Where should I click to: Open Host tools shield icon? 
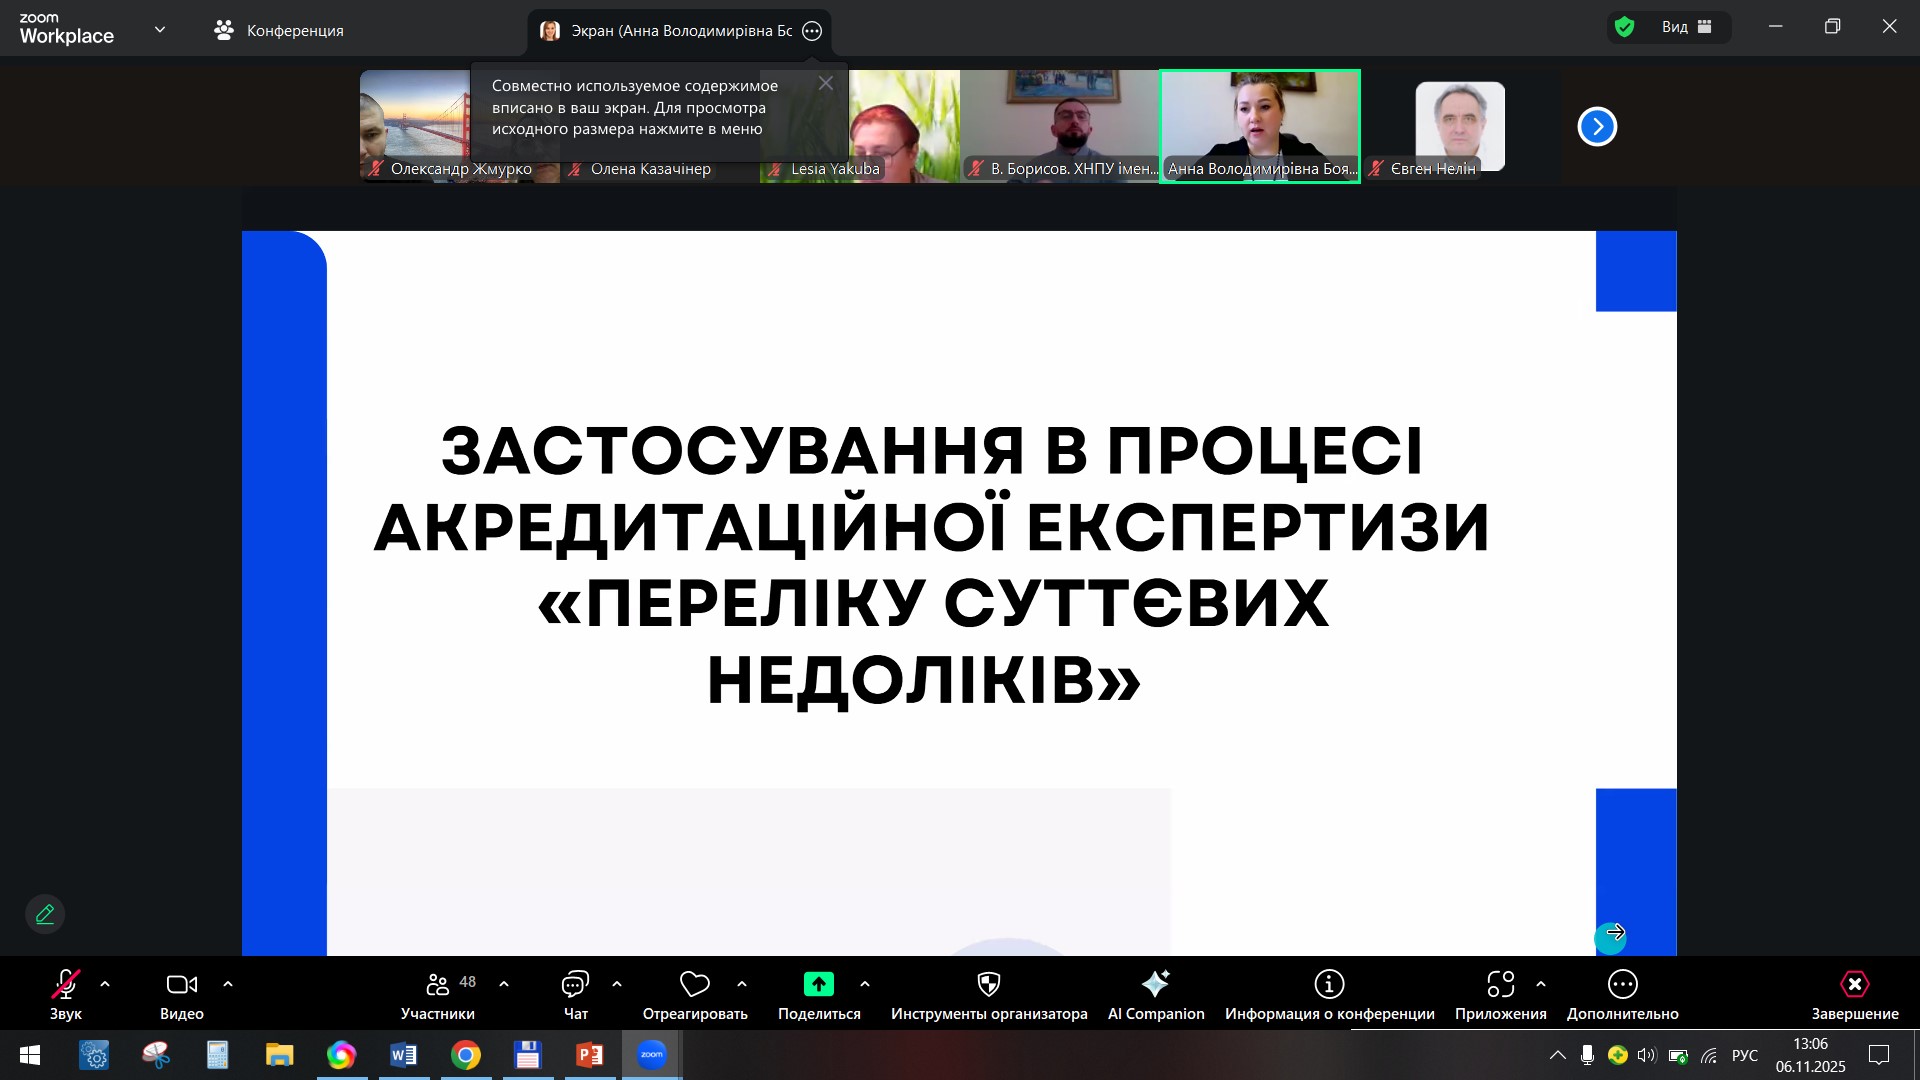click(x=988, y=985)
